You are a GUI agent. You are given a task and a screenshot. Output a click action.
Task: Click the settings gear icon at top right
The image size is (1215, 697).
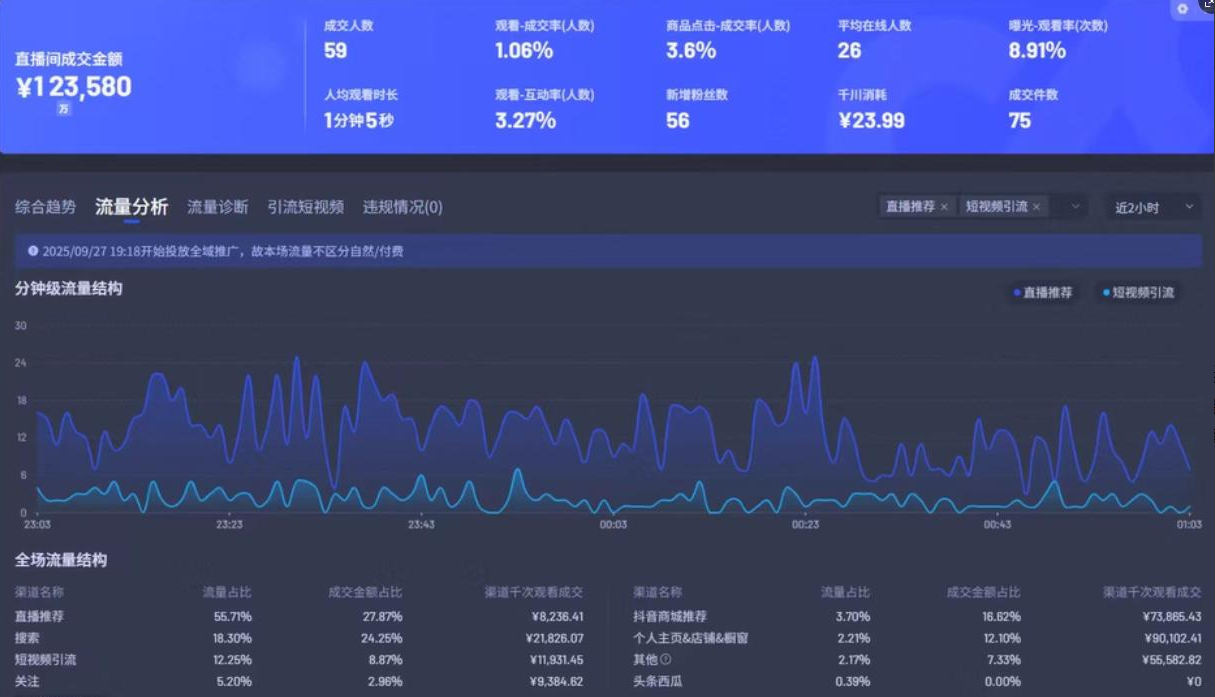(1182, 8)
